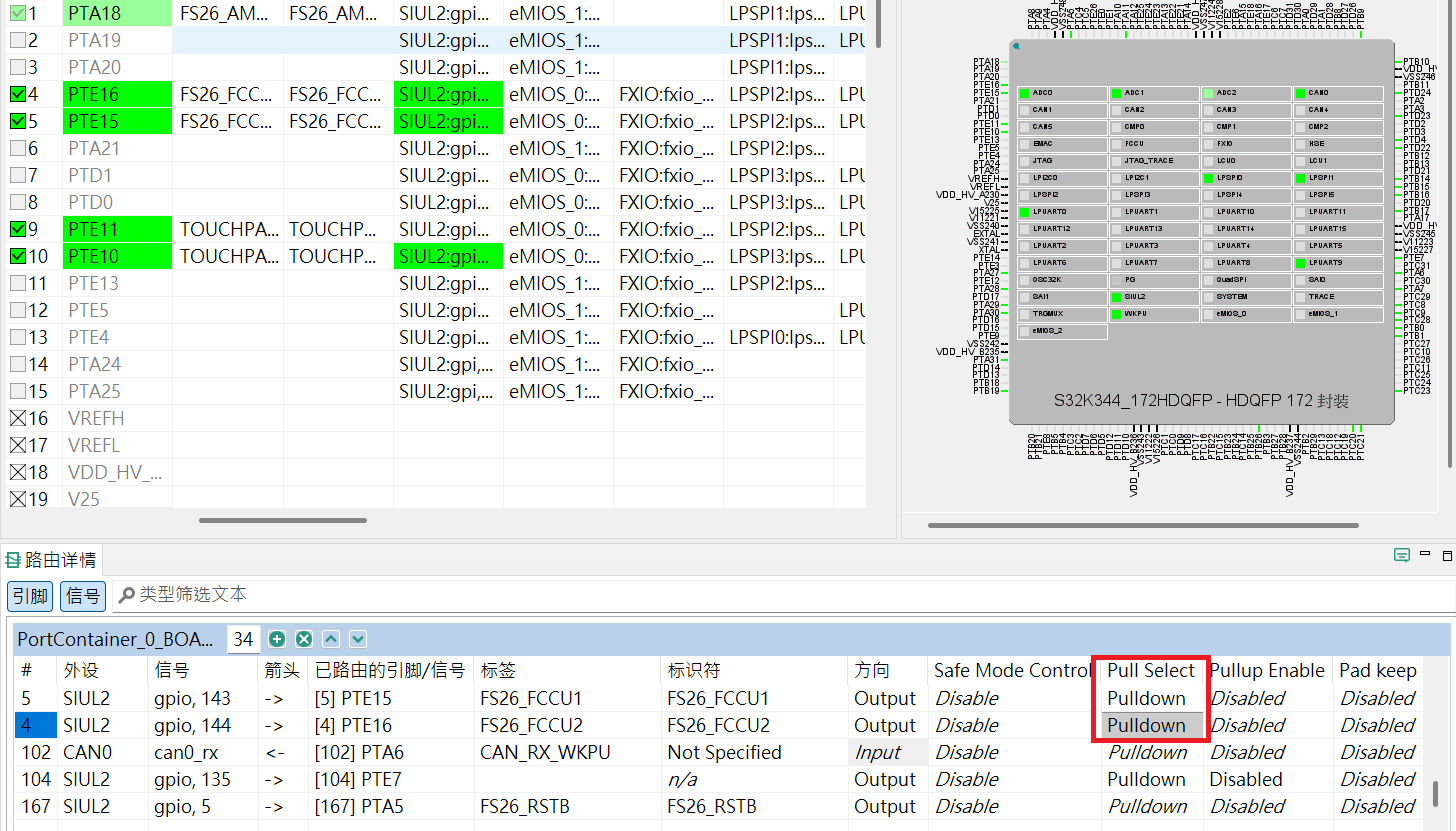Viewport: 1456px width, 831px height.
Task: Add a new row to PortContainer_0_BOA routing table
Action: pos(277,640)
